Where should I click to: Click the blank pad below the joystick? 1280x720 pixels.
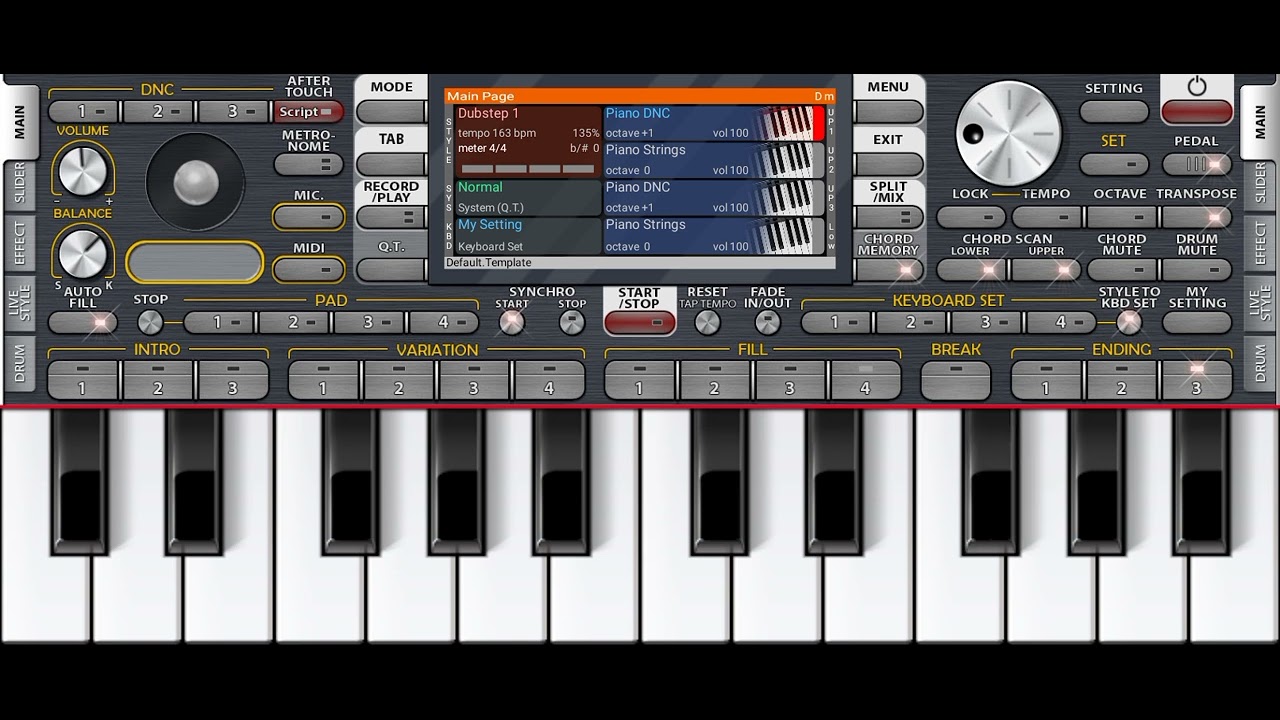(195, 262)
